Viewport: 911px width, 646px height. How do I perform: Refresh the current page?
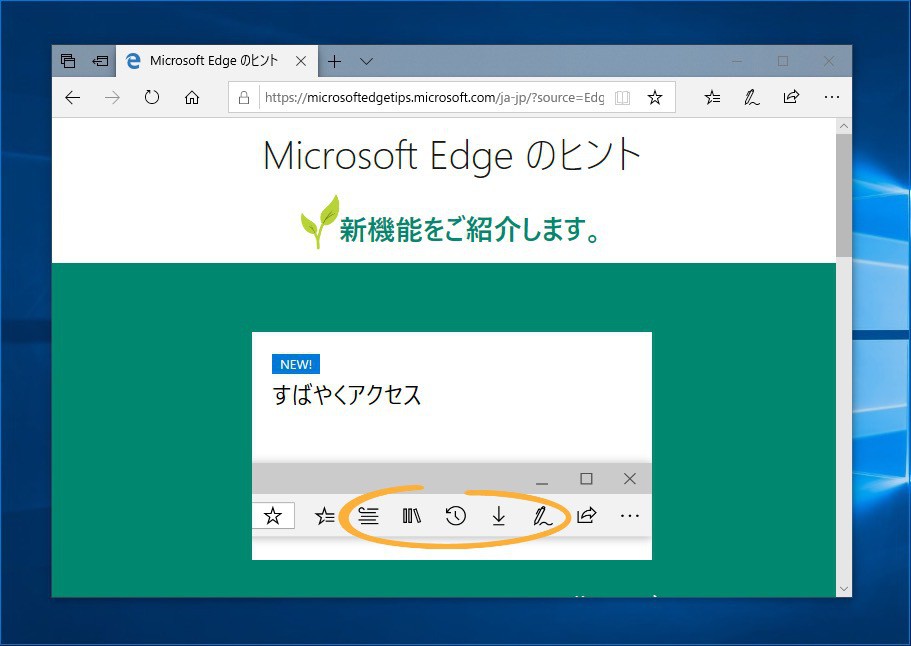click(x=152, y=98)
